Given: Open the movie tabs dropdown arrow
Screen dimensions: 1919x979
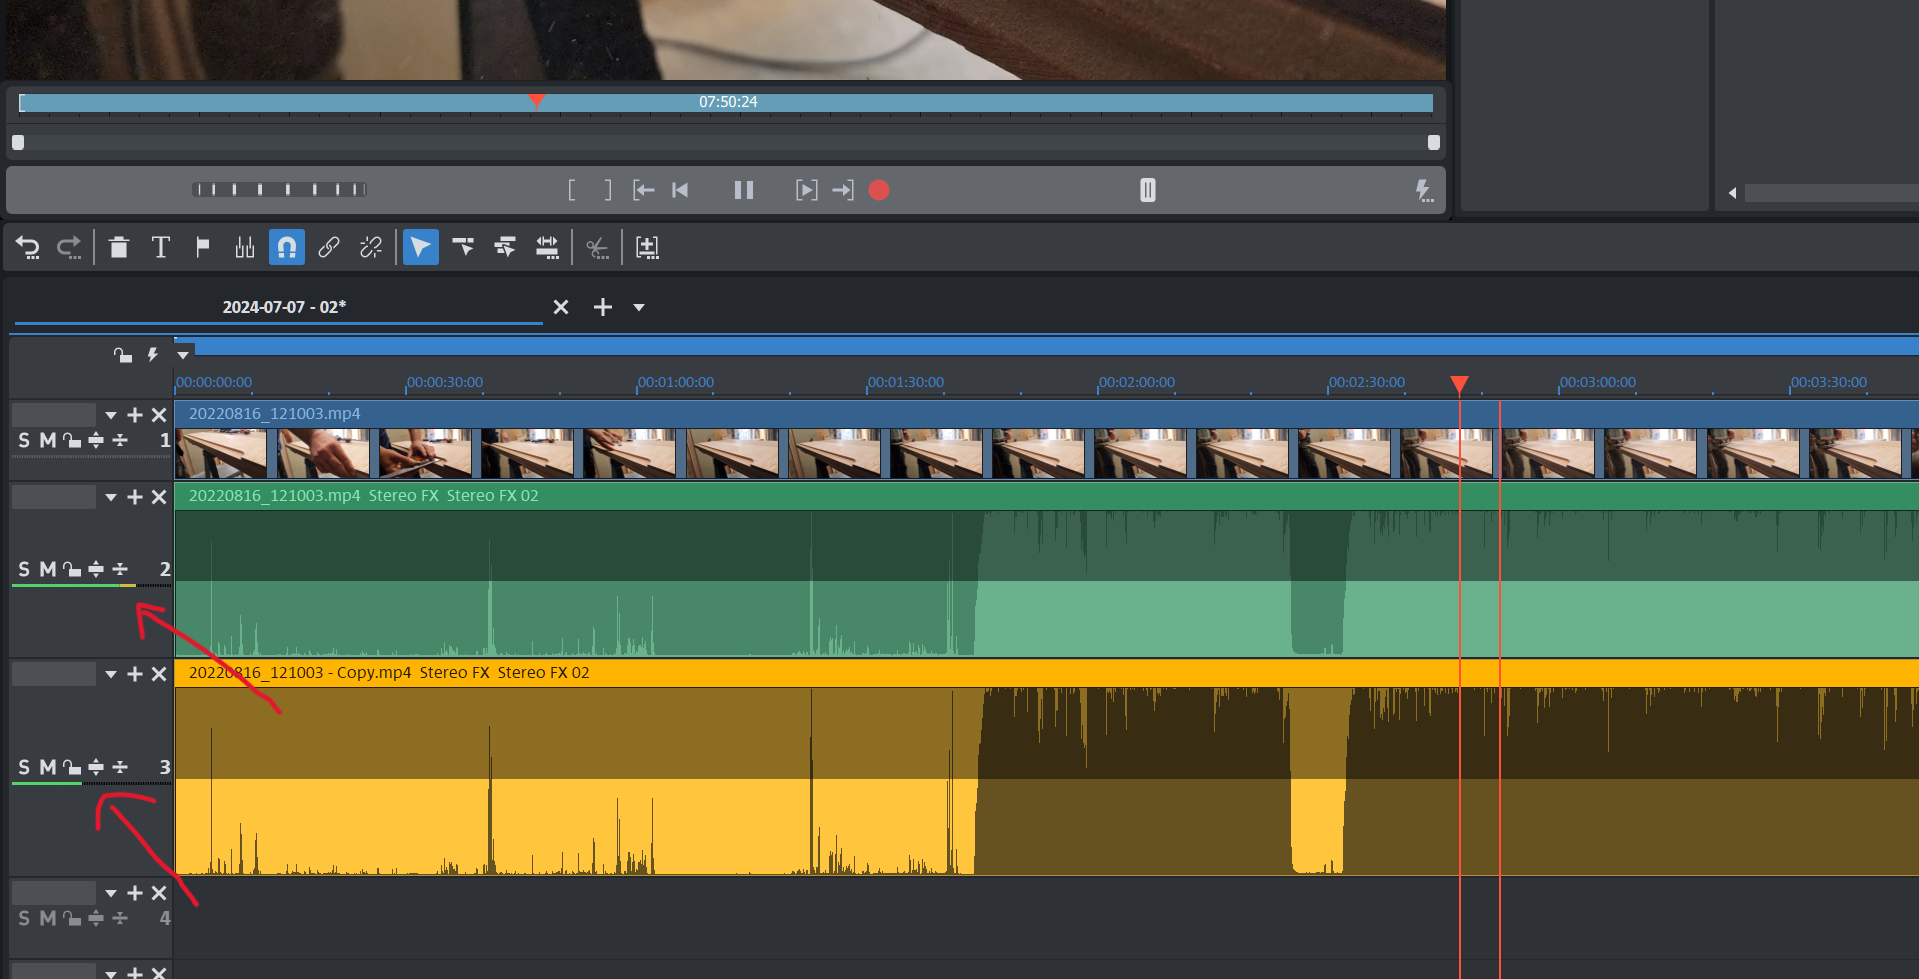Looking at the screenshot, I should 639,307.
